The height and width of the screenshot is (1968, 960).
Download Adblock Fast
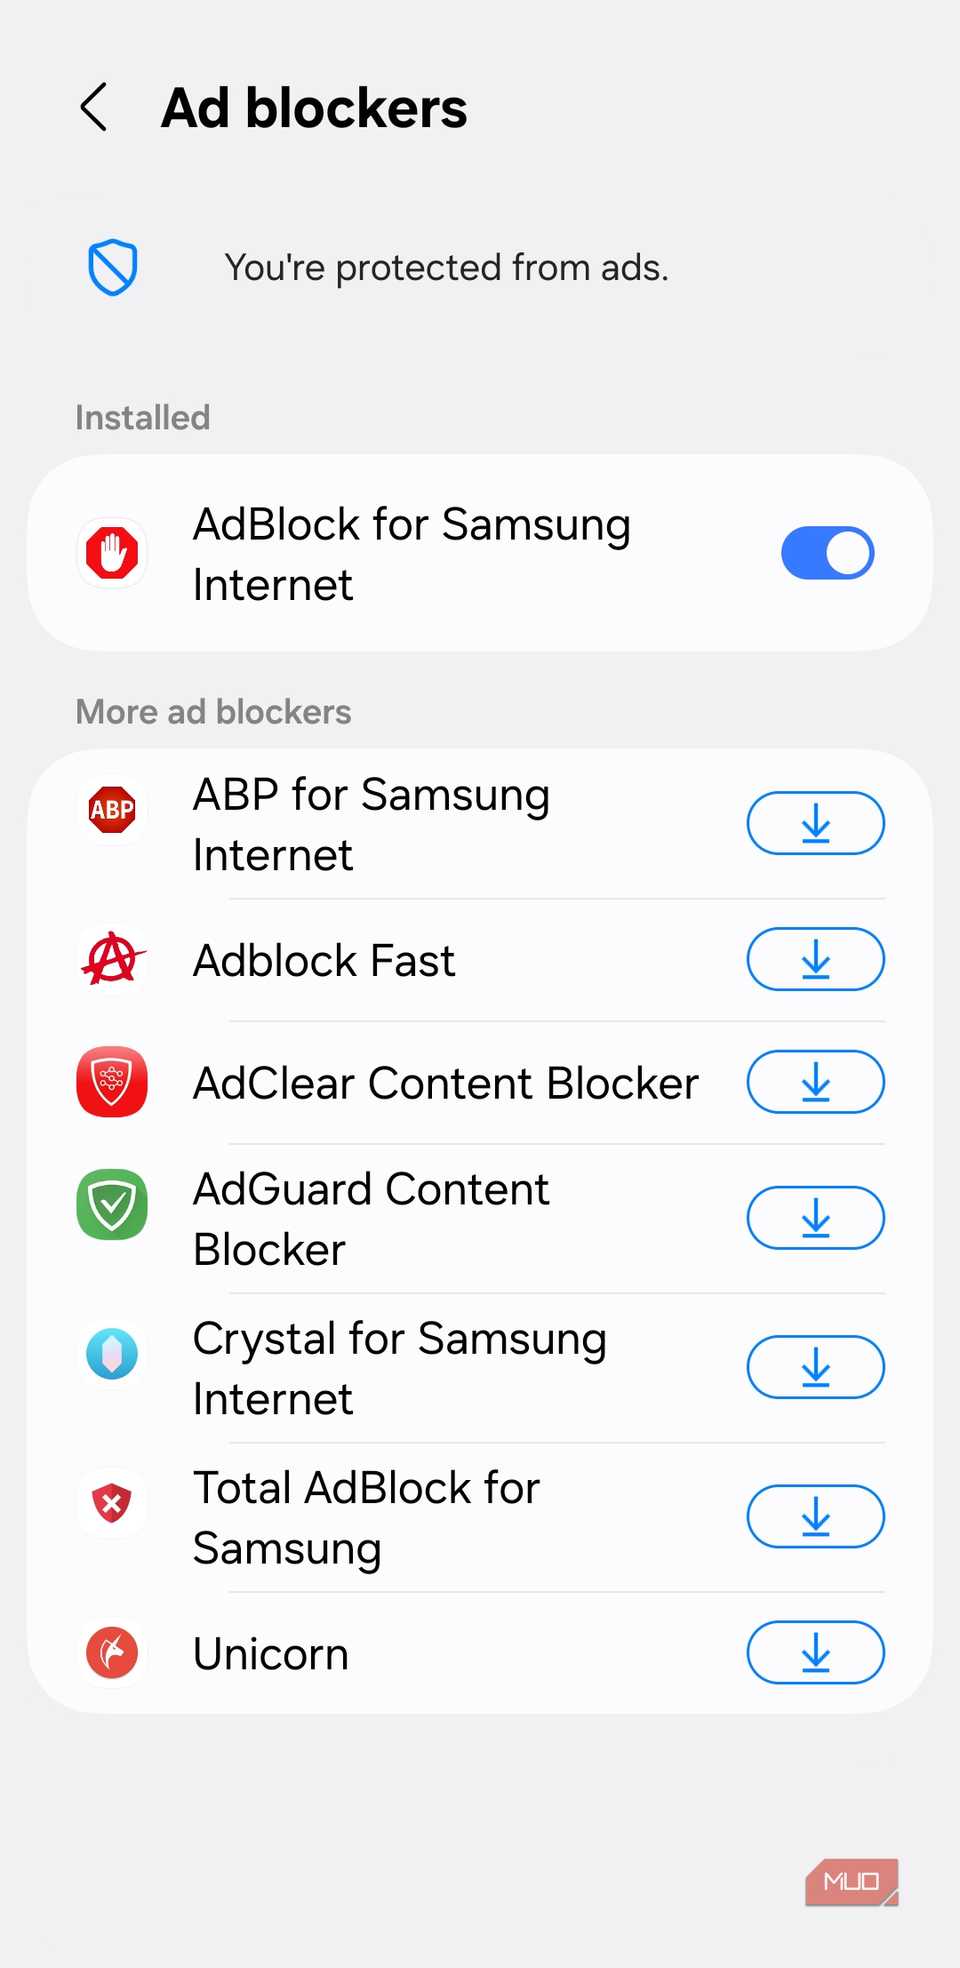815,958
